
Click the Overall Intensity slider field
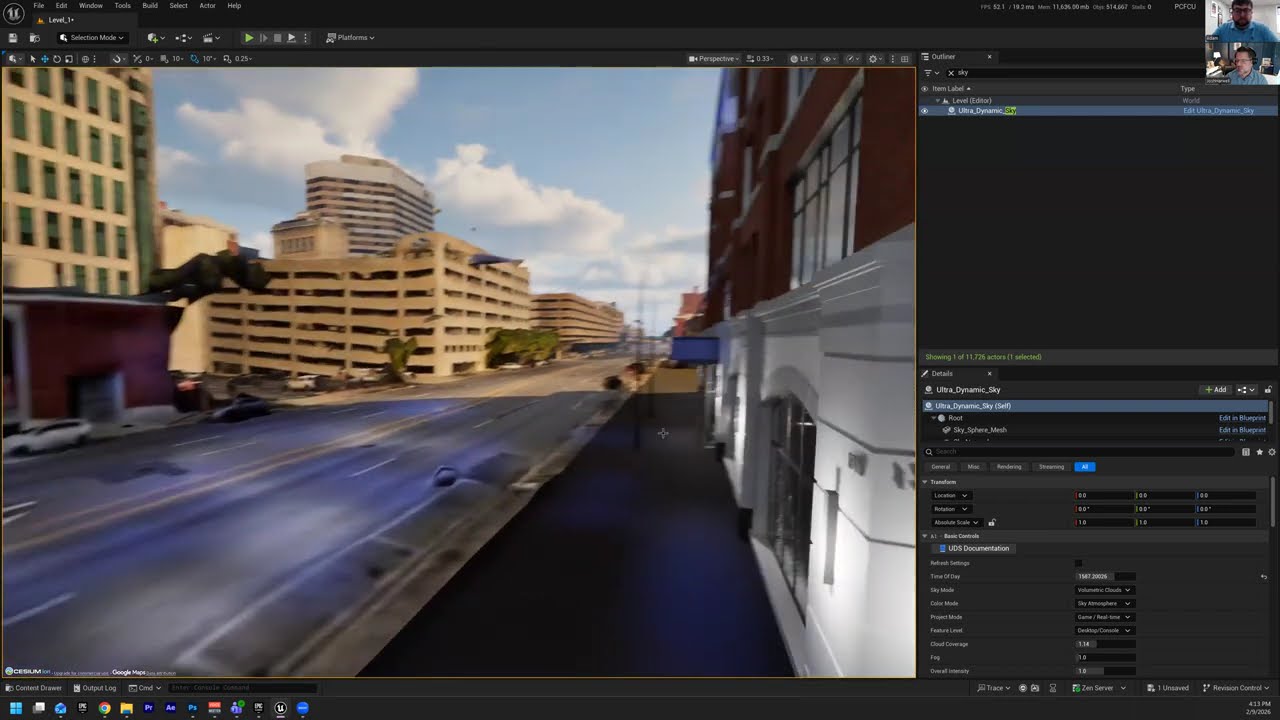tap(1105, 671)
